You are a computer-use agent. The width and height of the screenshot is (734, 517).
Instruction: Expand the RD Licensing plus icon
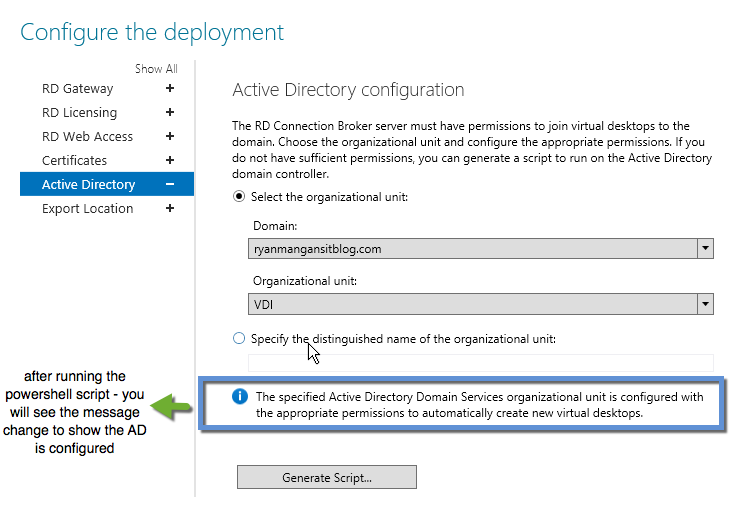pyautogui.click(x=170, y=112)
